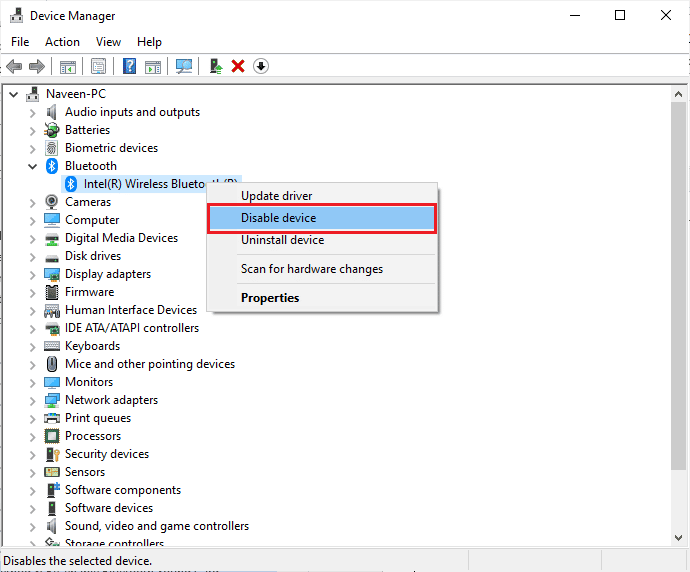Screen dimensions: 690x572
Task: Select the Naveen-PC label
Action: tap(76, 94)
